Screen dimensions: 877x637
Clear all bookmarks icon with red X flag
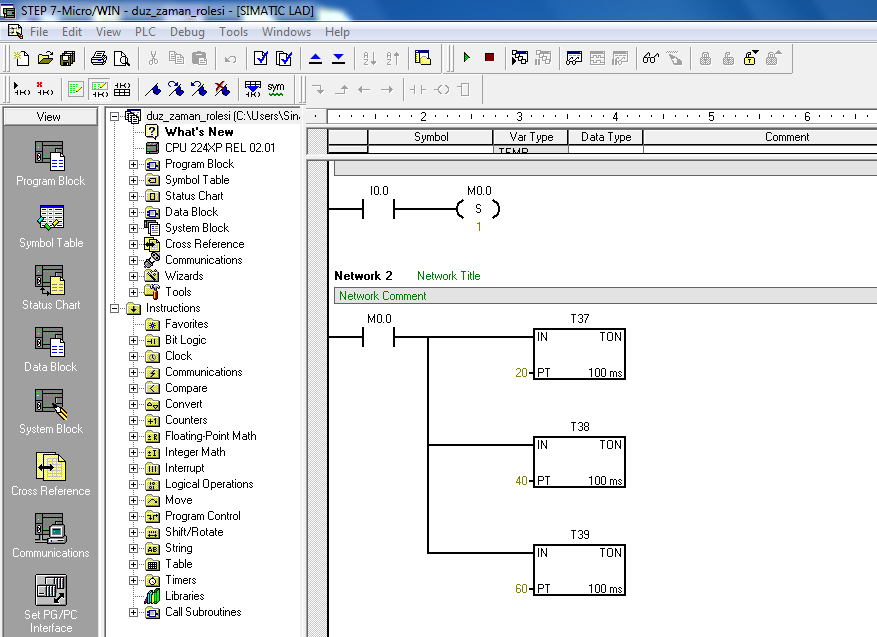(222, 89)
